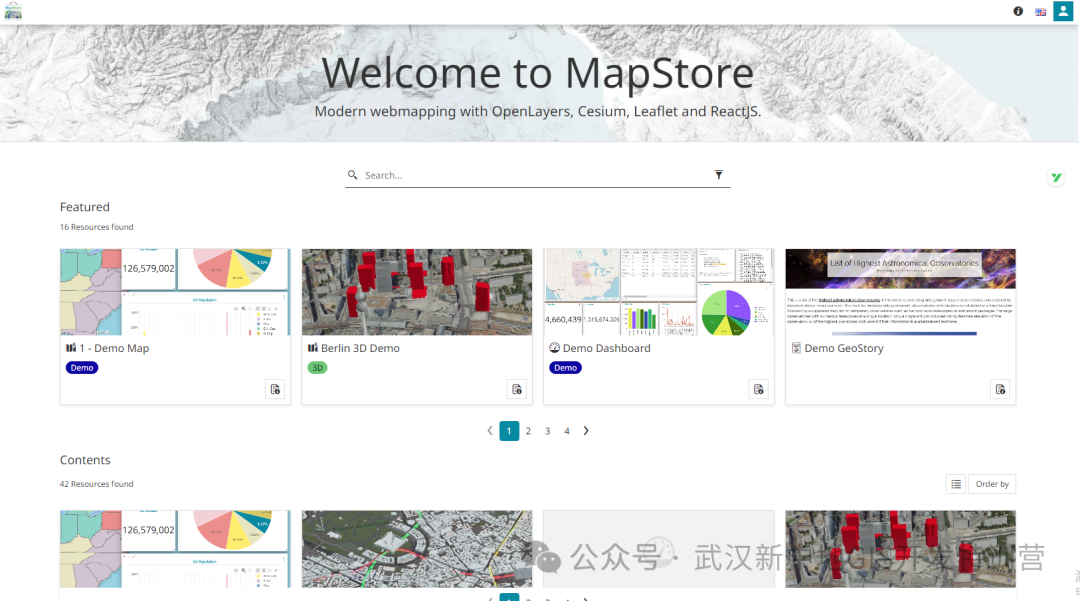Click the green 3D tag
This screenshot has width=1080, height=601.
pos(318,368)
